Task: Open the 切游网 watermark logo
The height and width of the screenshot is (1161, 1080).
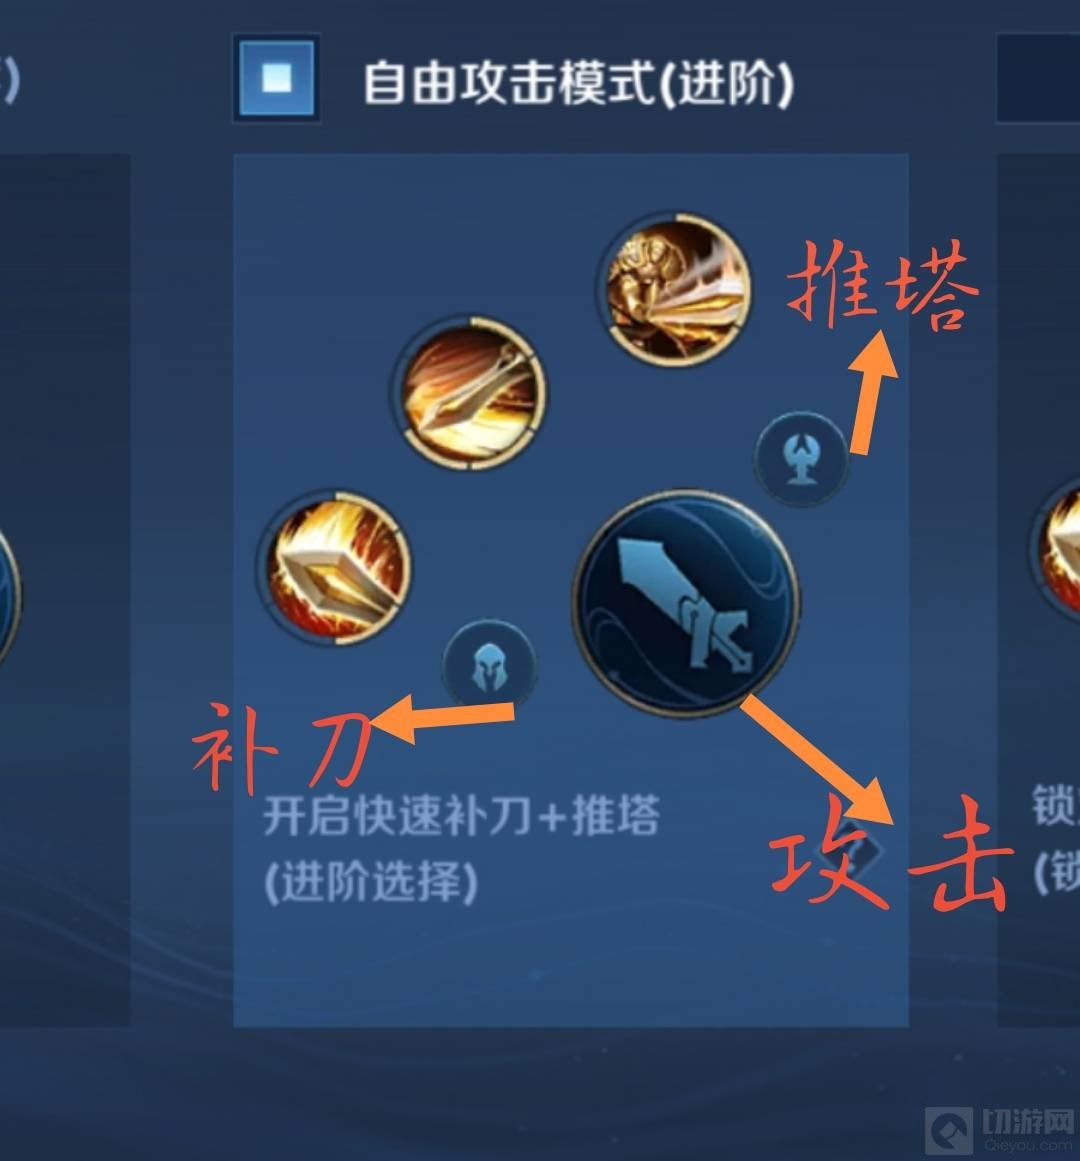Action: coord(1000,1129)
